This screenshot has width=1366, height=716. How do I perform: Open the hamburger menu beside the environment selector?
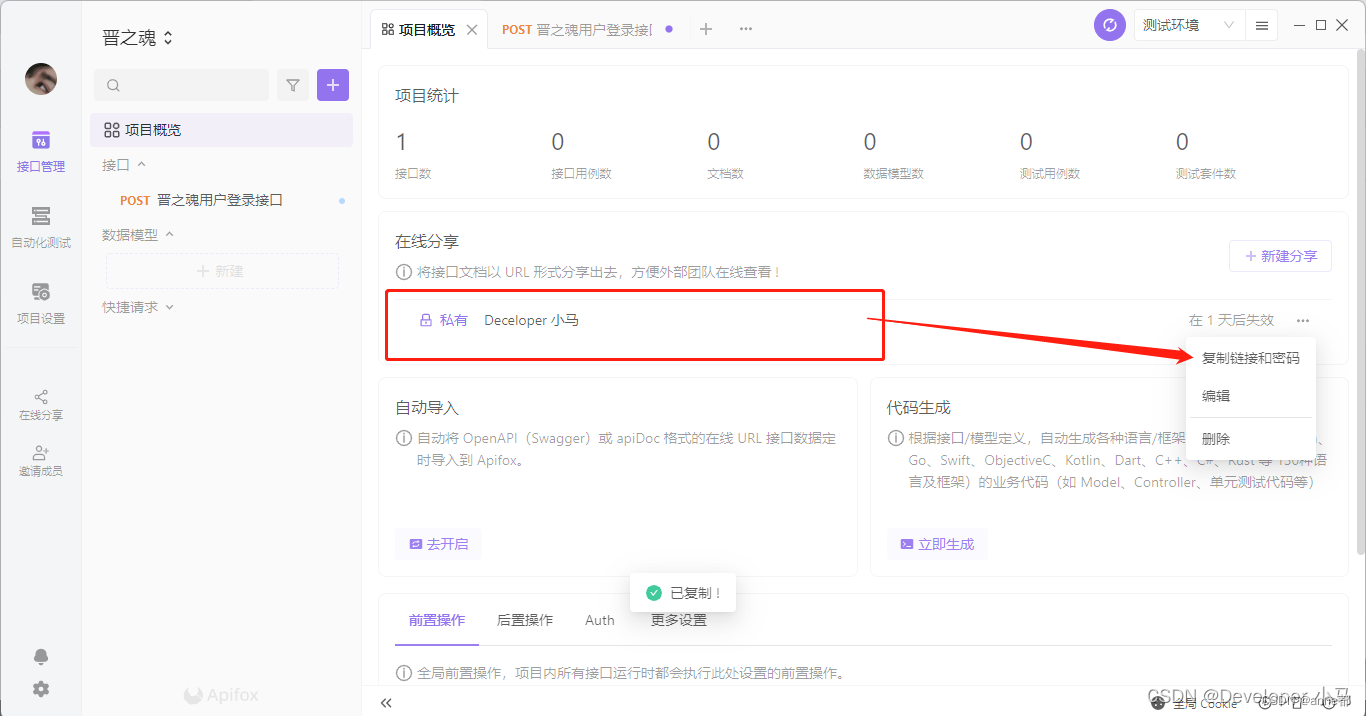1262,25
